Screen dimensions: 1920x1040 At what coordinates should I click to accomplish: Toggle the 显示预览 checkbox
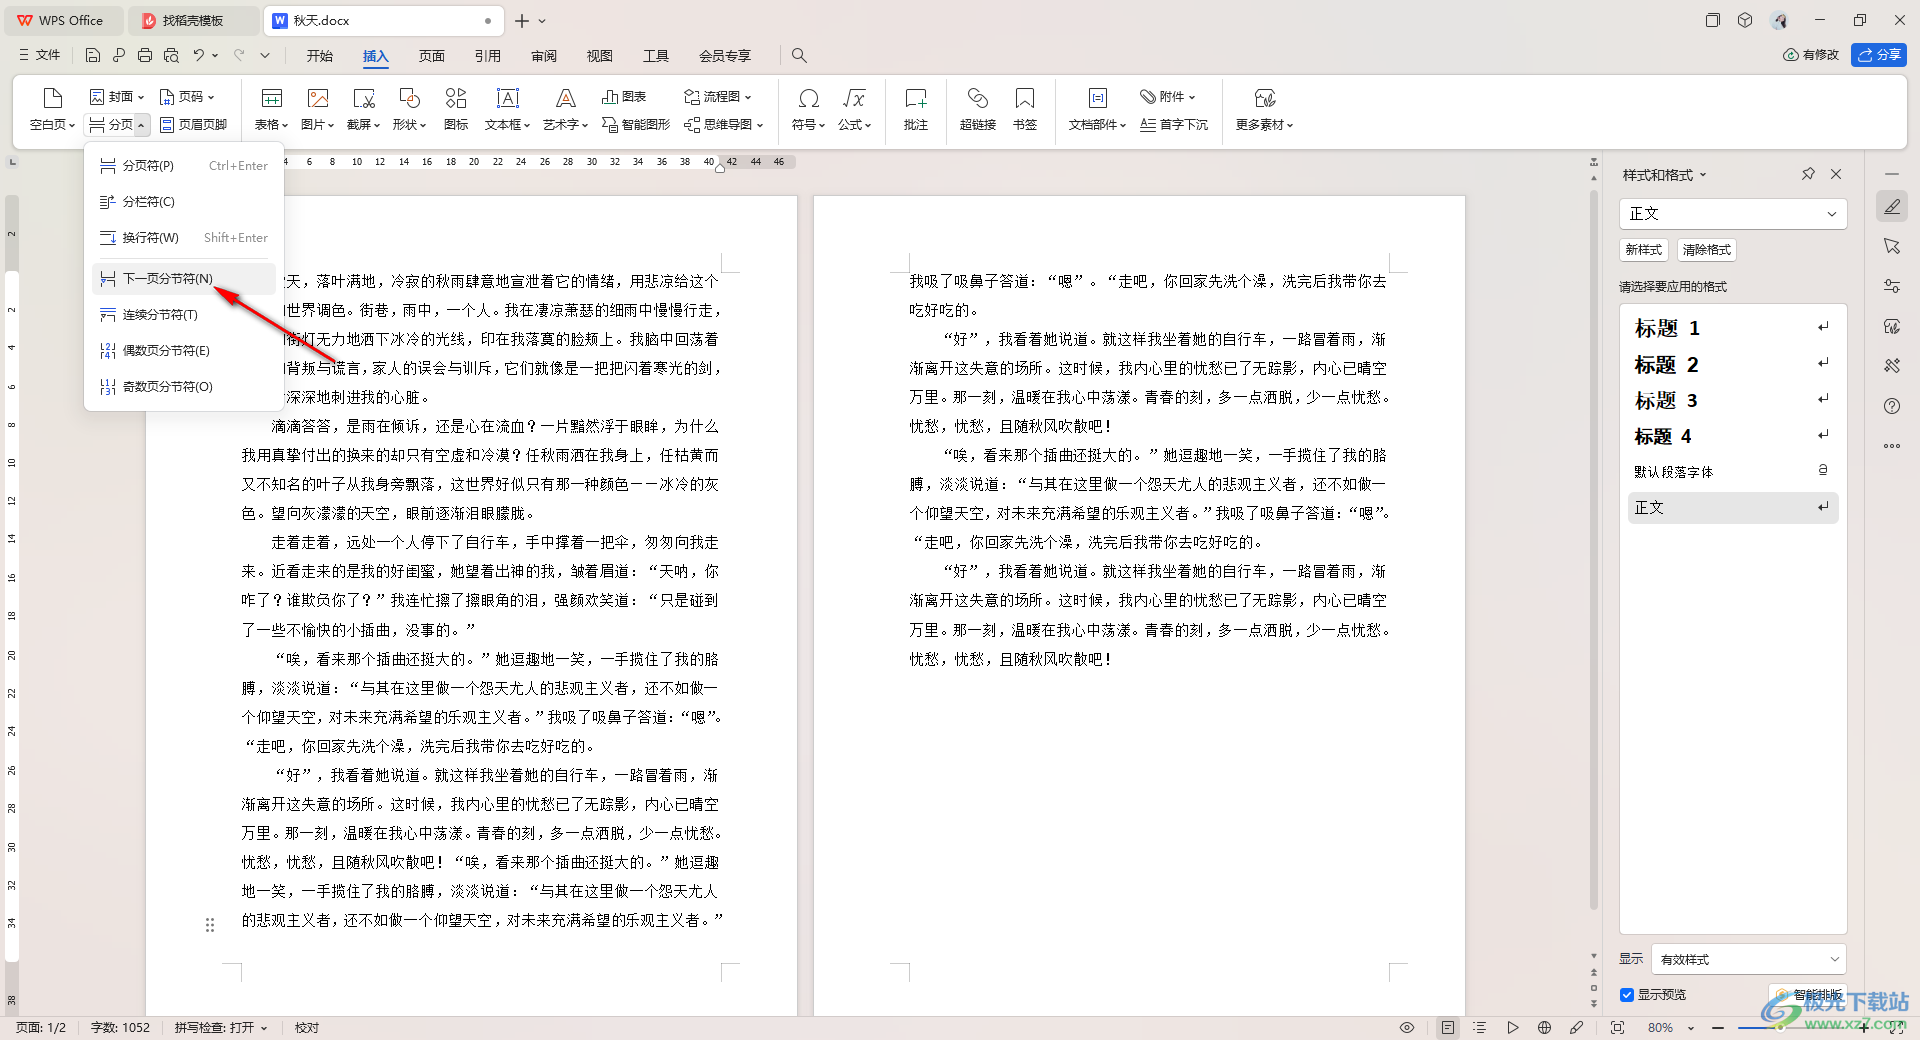[1627, 995]
